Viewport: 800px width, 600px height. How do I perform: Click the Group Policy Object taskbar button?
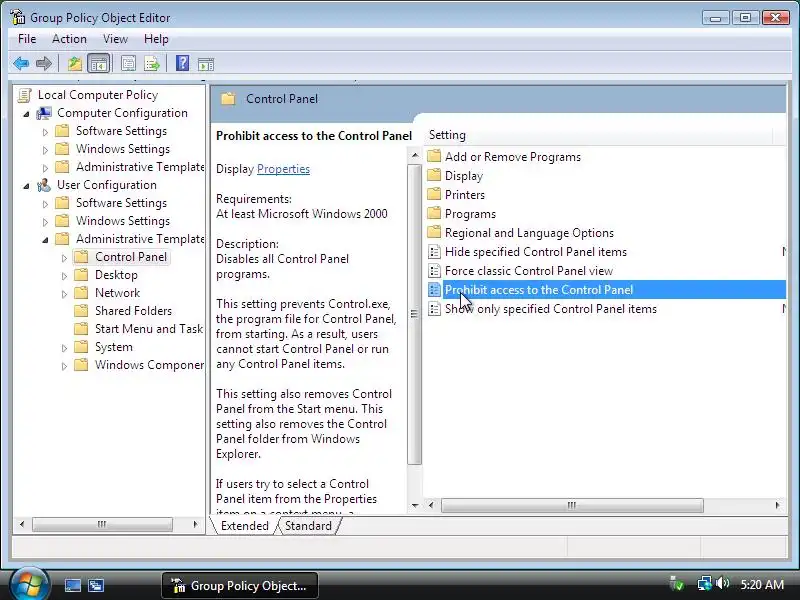pyautogui.click(x=240, y=586)
